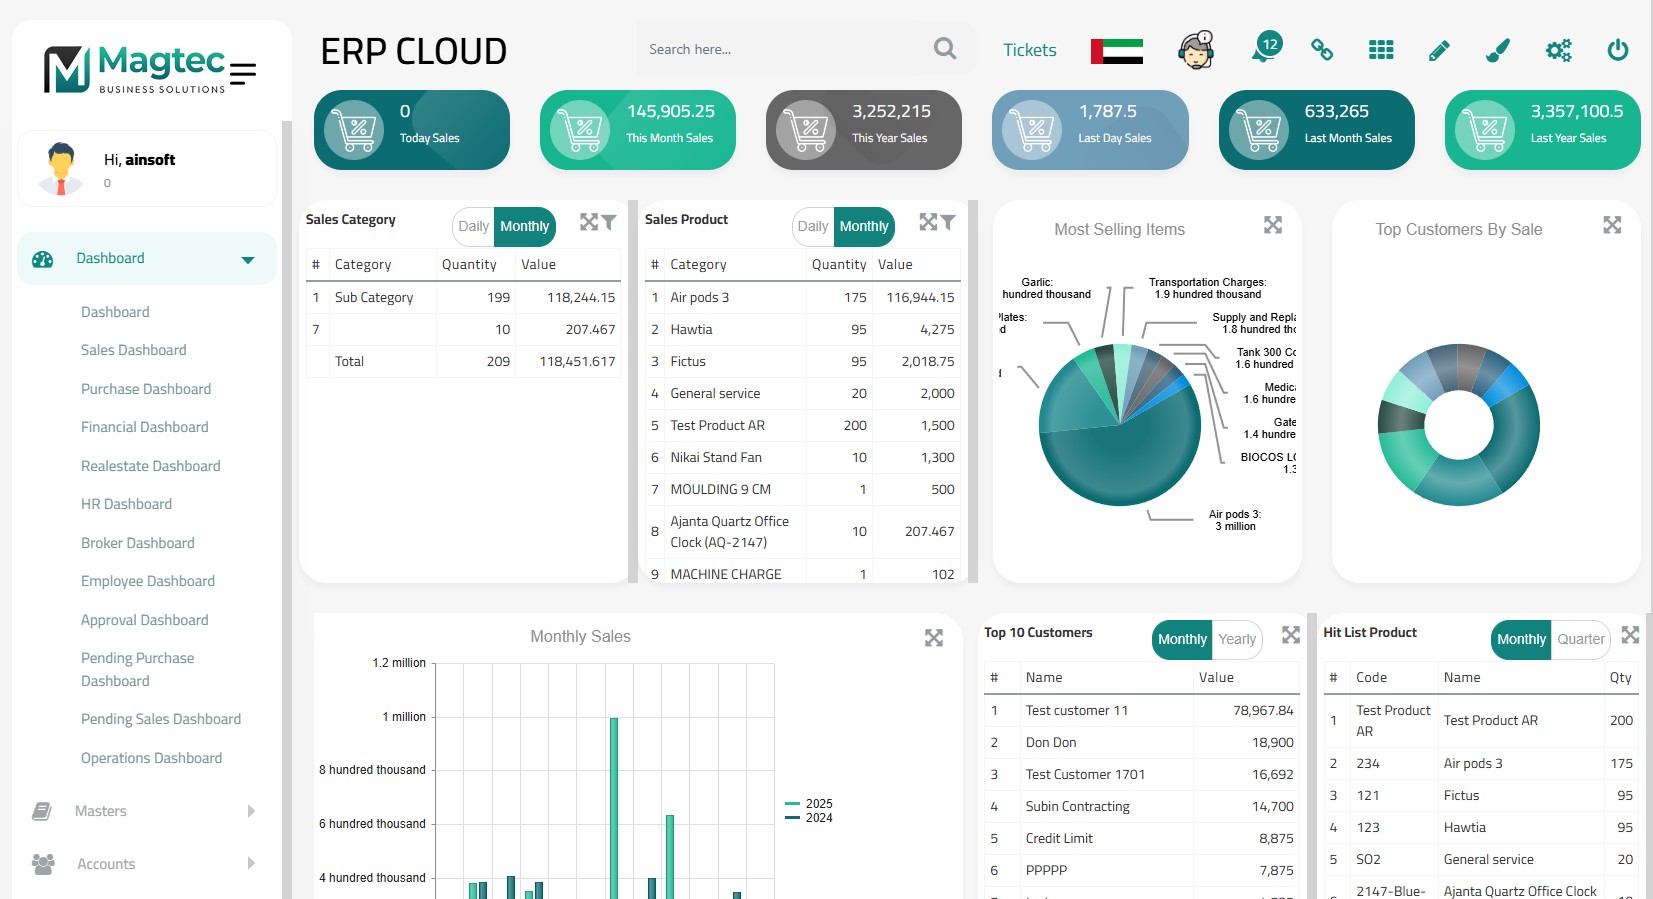
Task: Open the settings gears icon
Action: 1558,50
